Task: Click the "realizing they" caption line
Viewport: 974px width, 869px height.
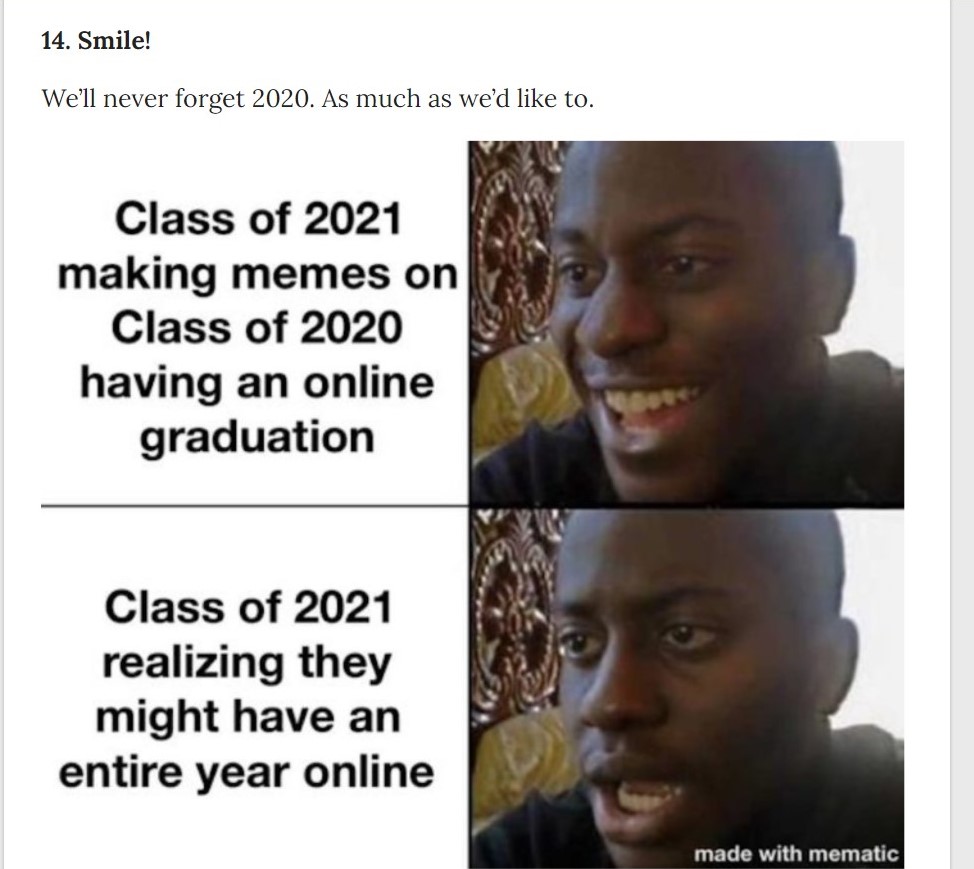Action: pos(247,663)
